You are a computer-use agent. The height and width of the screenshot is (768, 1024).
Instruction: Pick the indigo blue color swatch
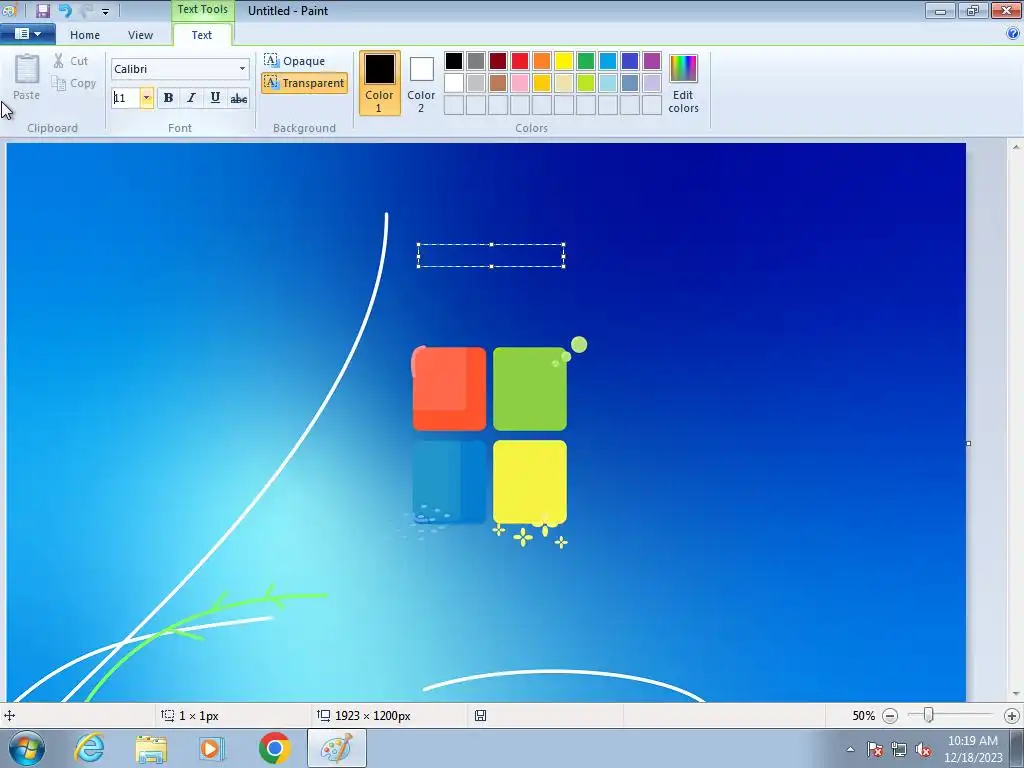(630, 61)
